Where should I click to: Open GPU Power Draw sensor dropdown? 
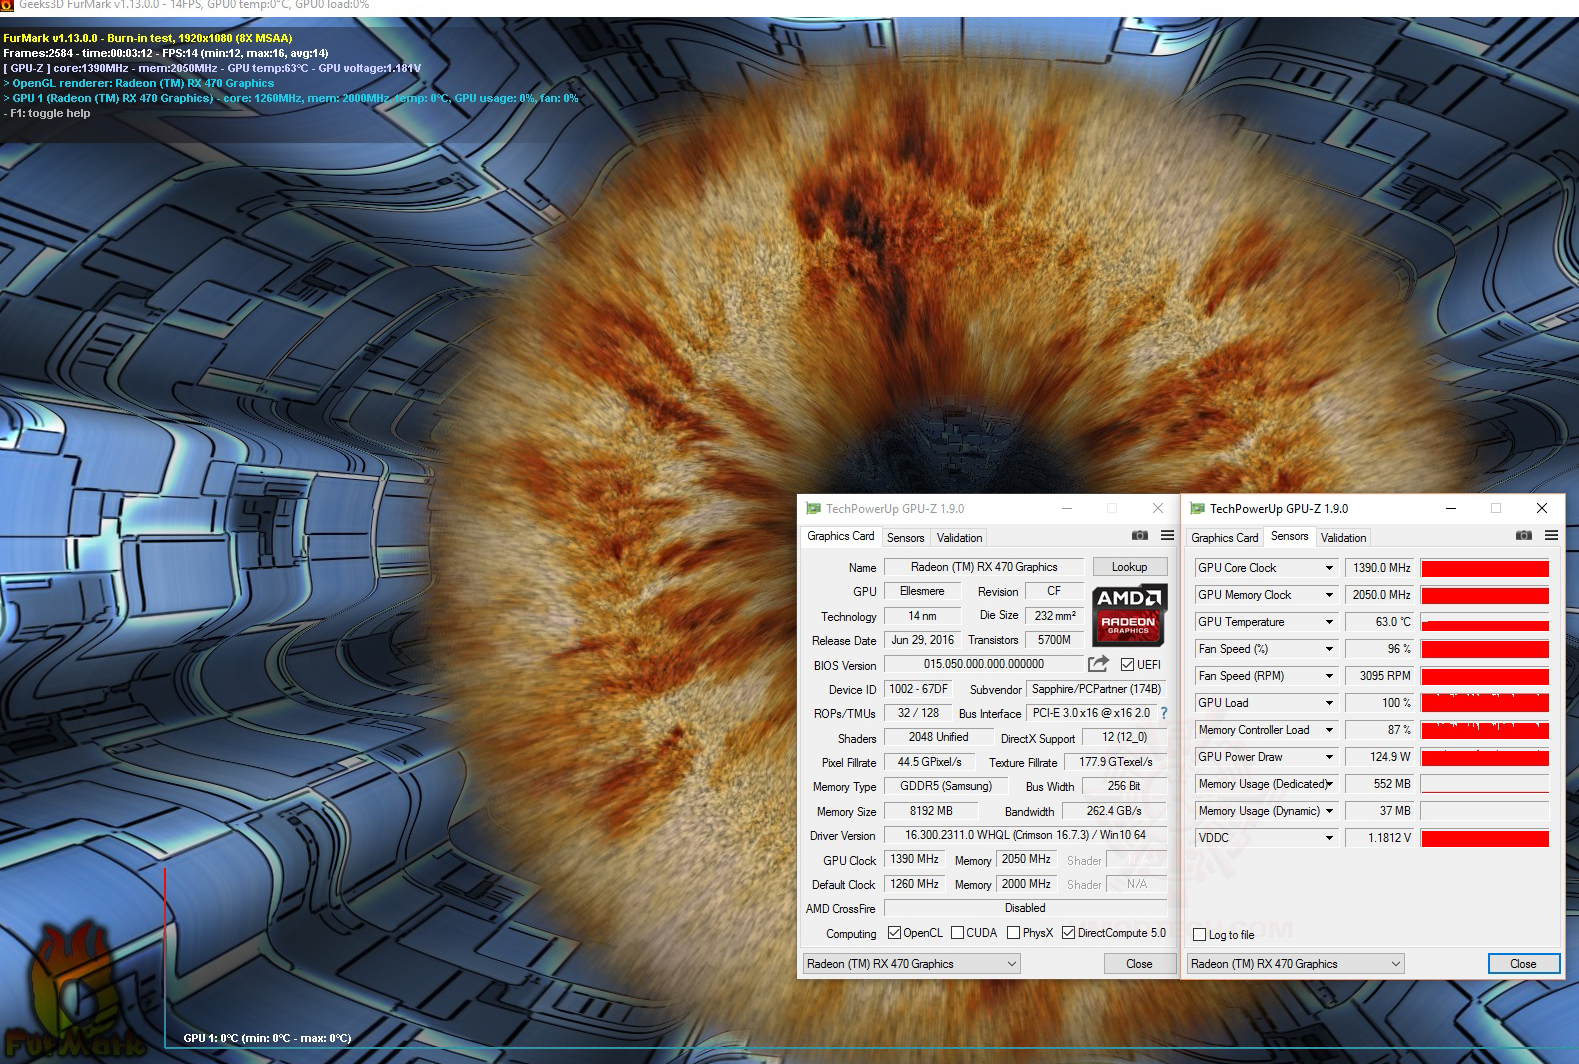click(1329, 757)
